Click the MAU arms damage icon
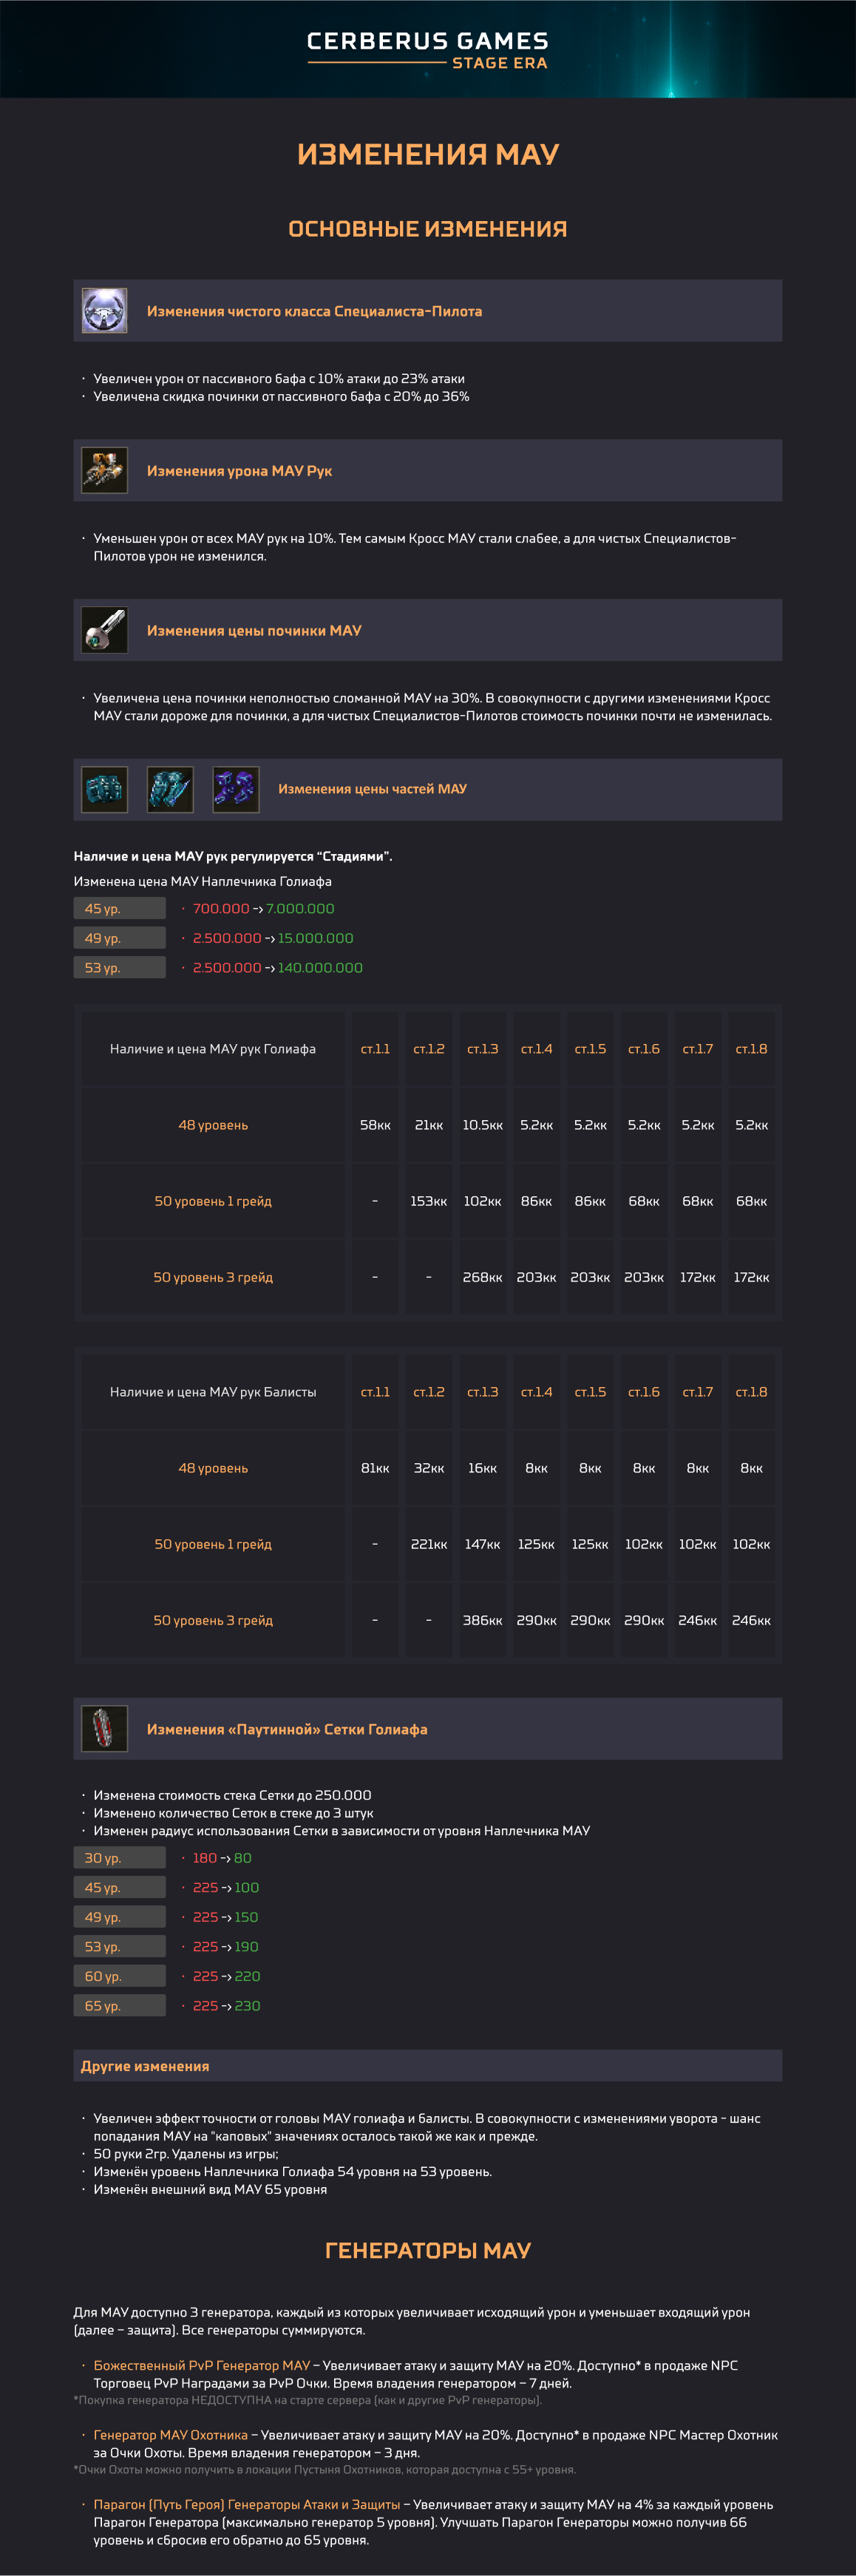Image resolution: width=856 pixels, height=2576 pixels. tap(104, 470)
